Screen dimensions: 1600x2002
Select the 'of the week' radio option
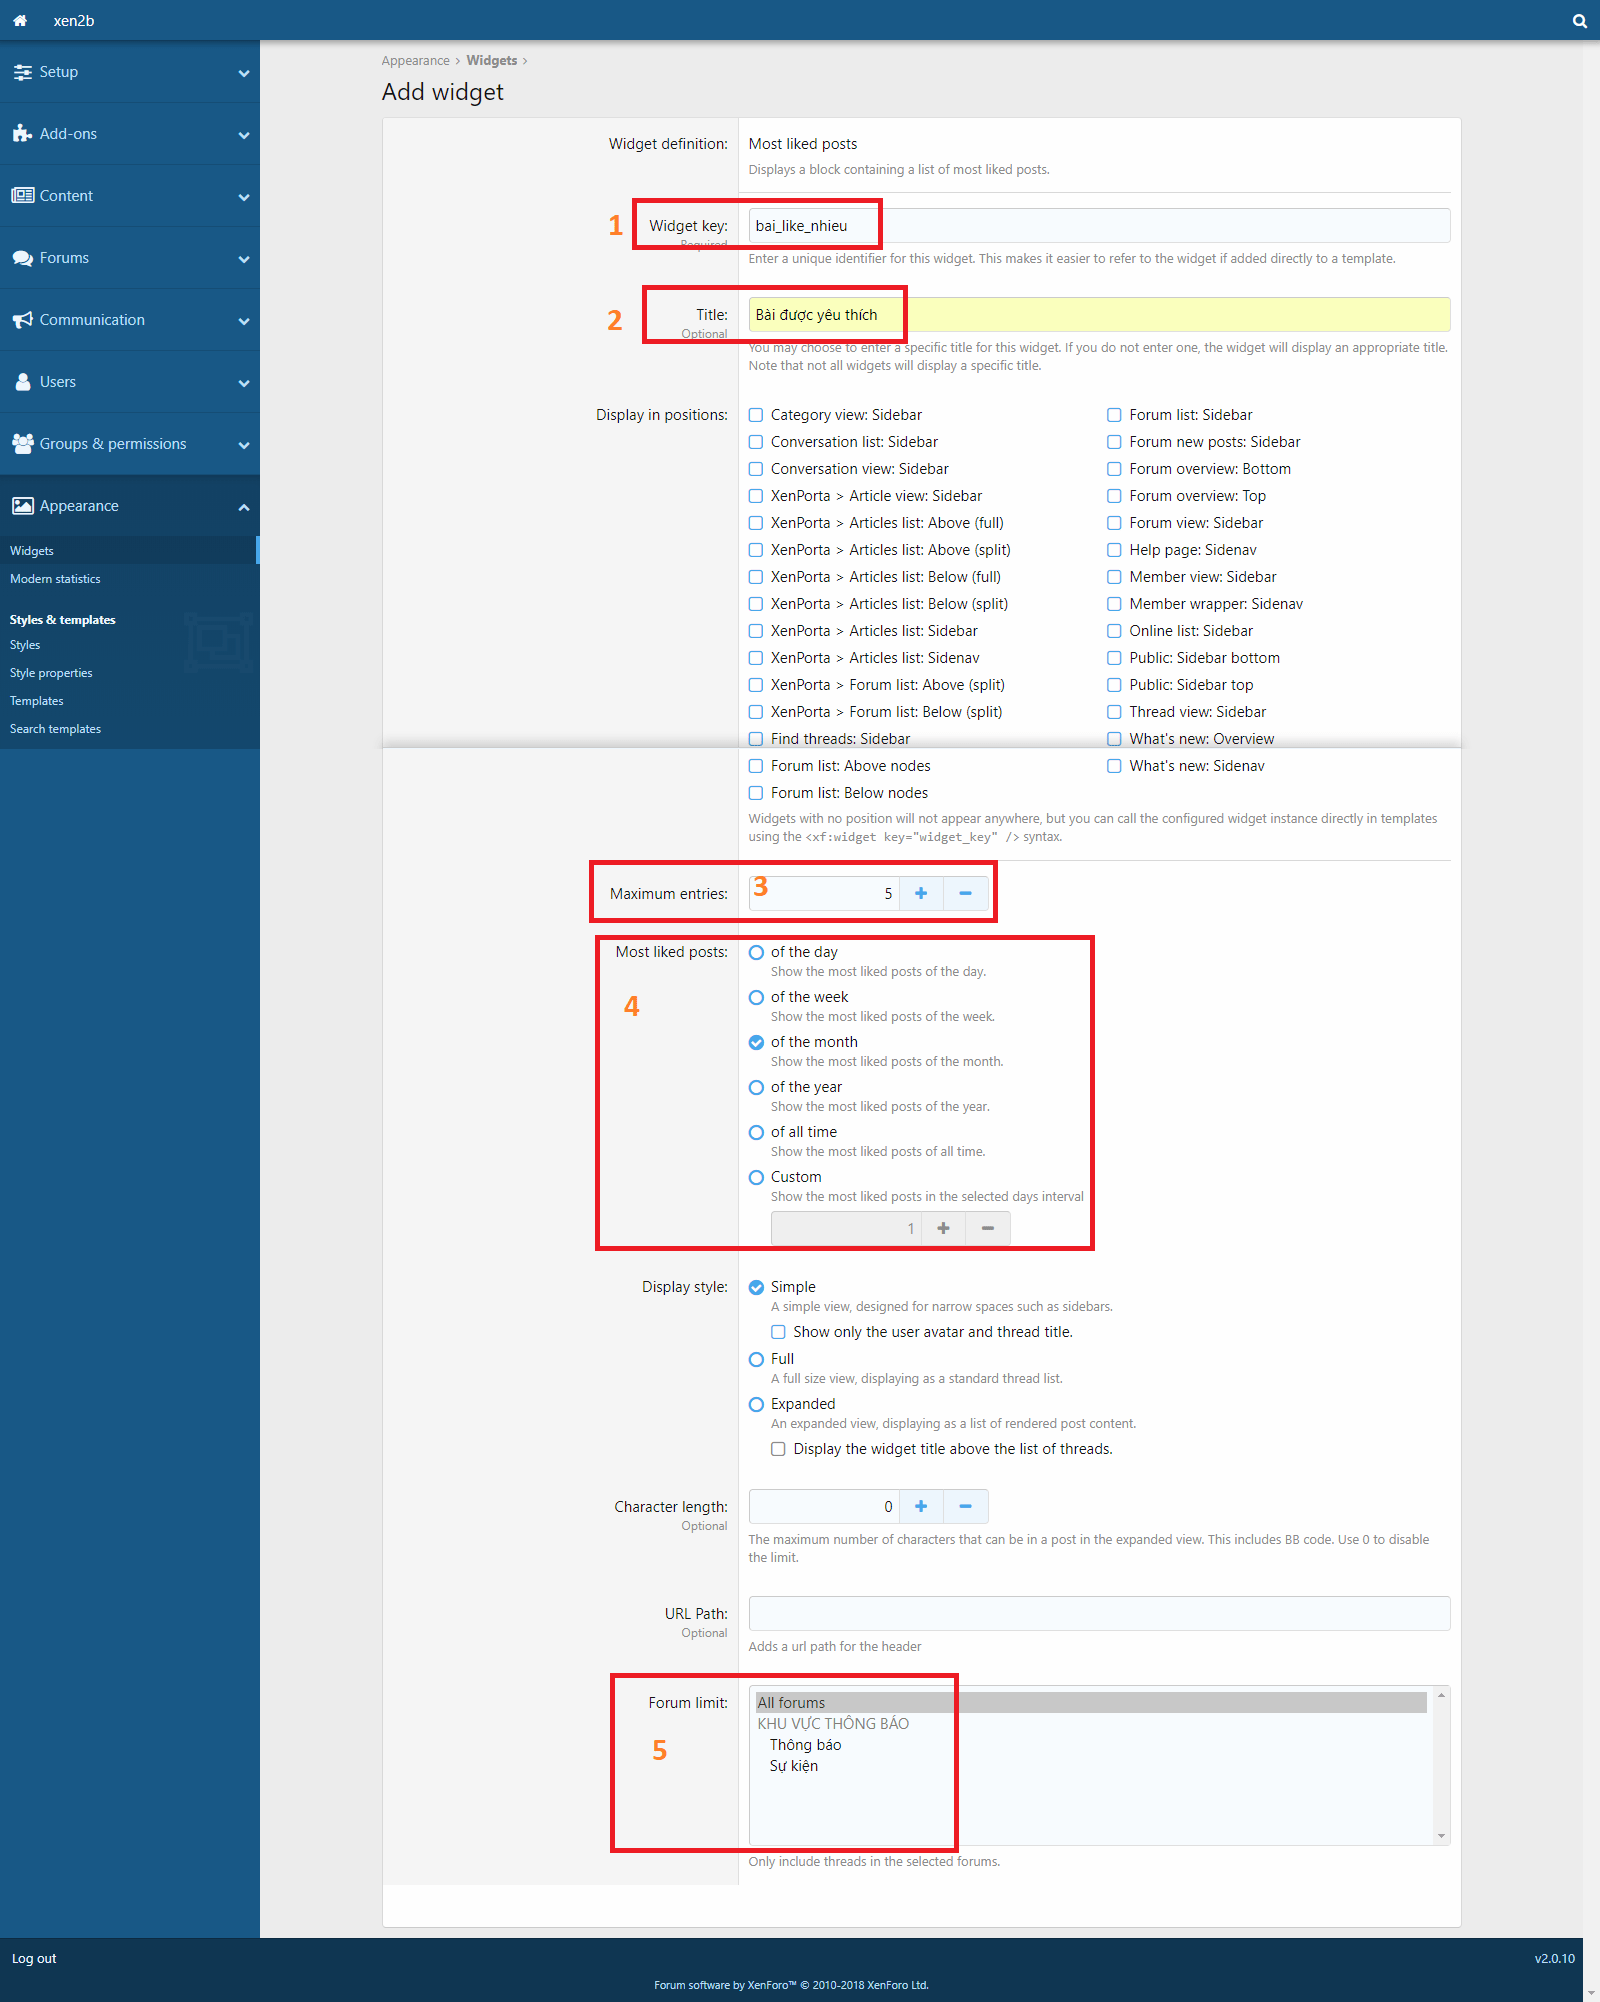[x=757, y=997]
